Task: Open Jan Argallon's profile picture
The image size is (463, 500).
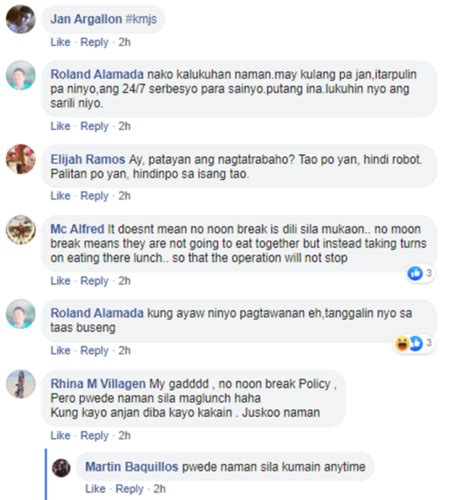Action: pos(21,19)
